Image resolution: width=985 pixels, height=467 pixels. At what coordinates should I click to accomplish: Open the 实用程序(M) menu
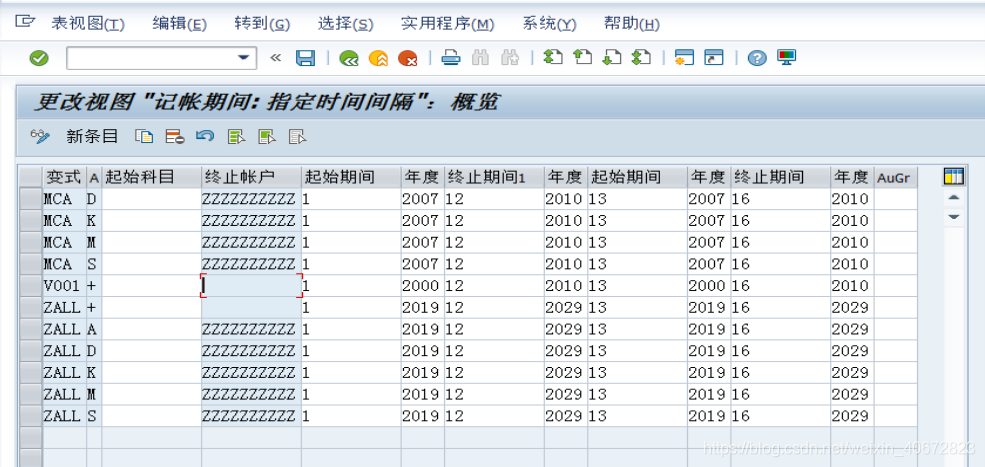[x=448, y=25]
